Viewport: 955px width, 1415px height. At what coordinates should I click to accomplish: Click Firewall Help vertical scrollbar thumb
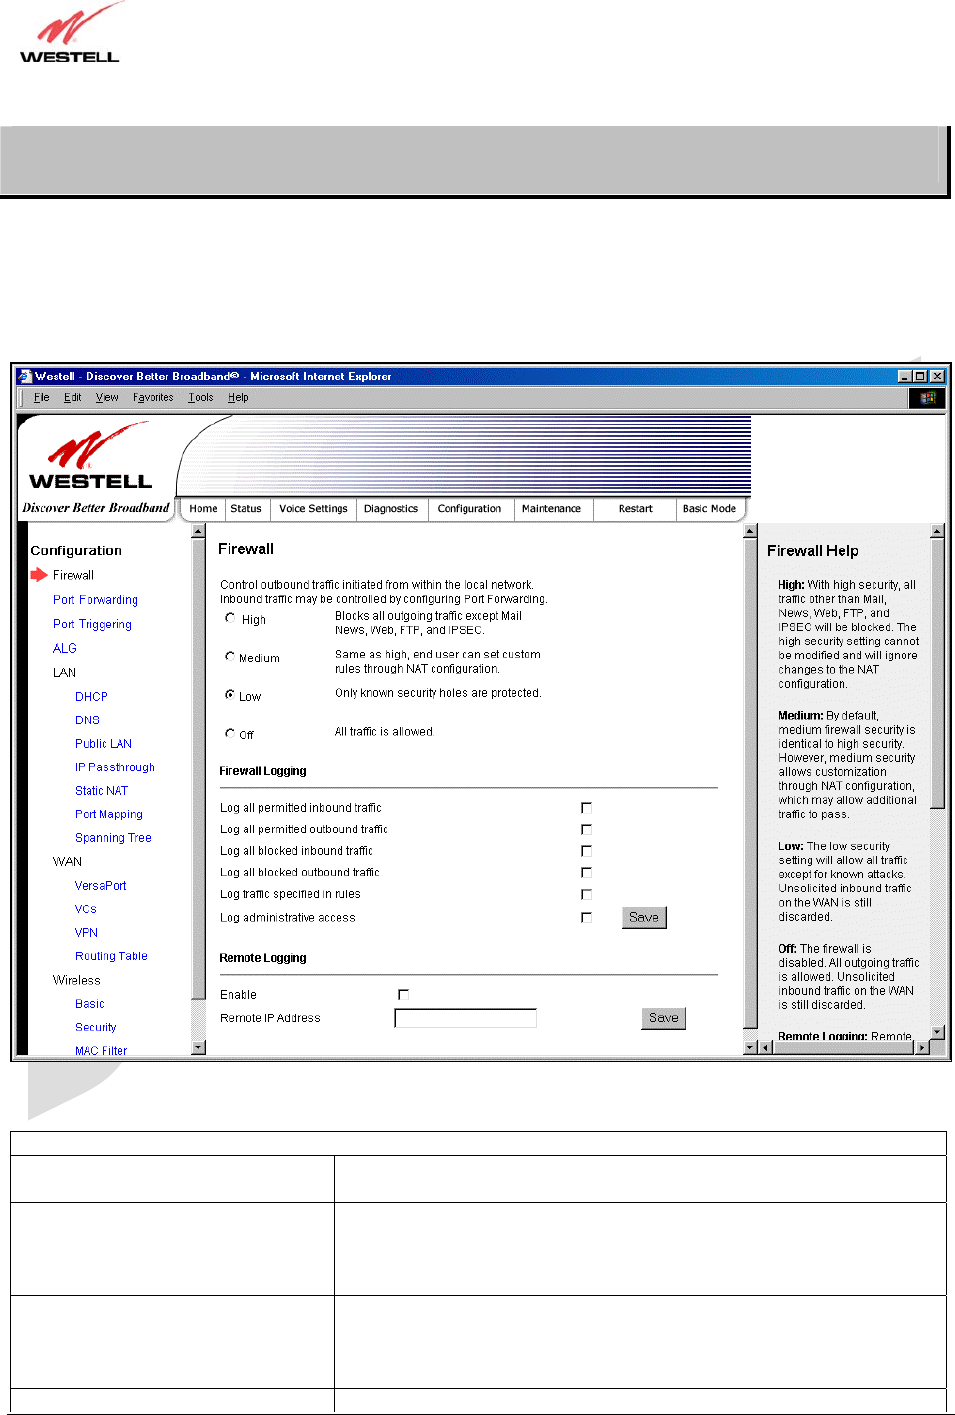click(x=937, y=673)
